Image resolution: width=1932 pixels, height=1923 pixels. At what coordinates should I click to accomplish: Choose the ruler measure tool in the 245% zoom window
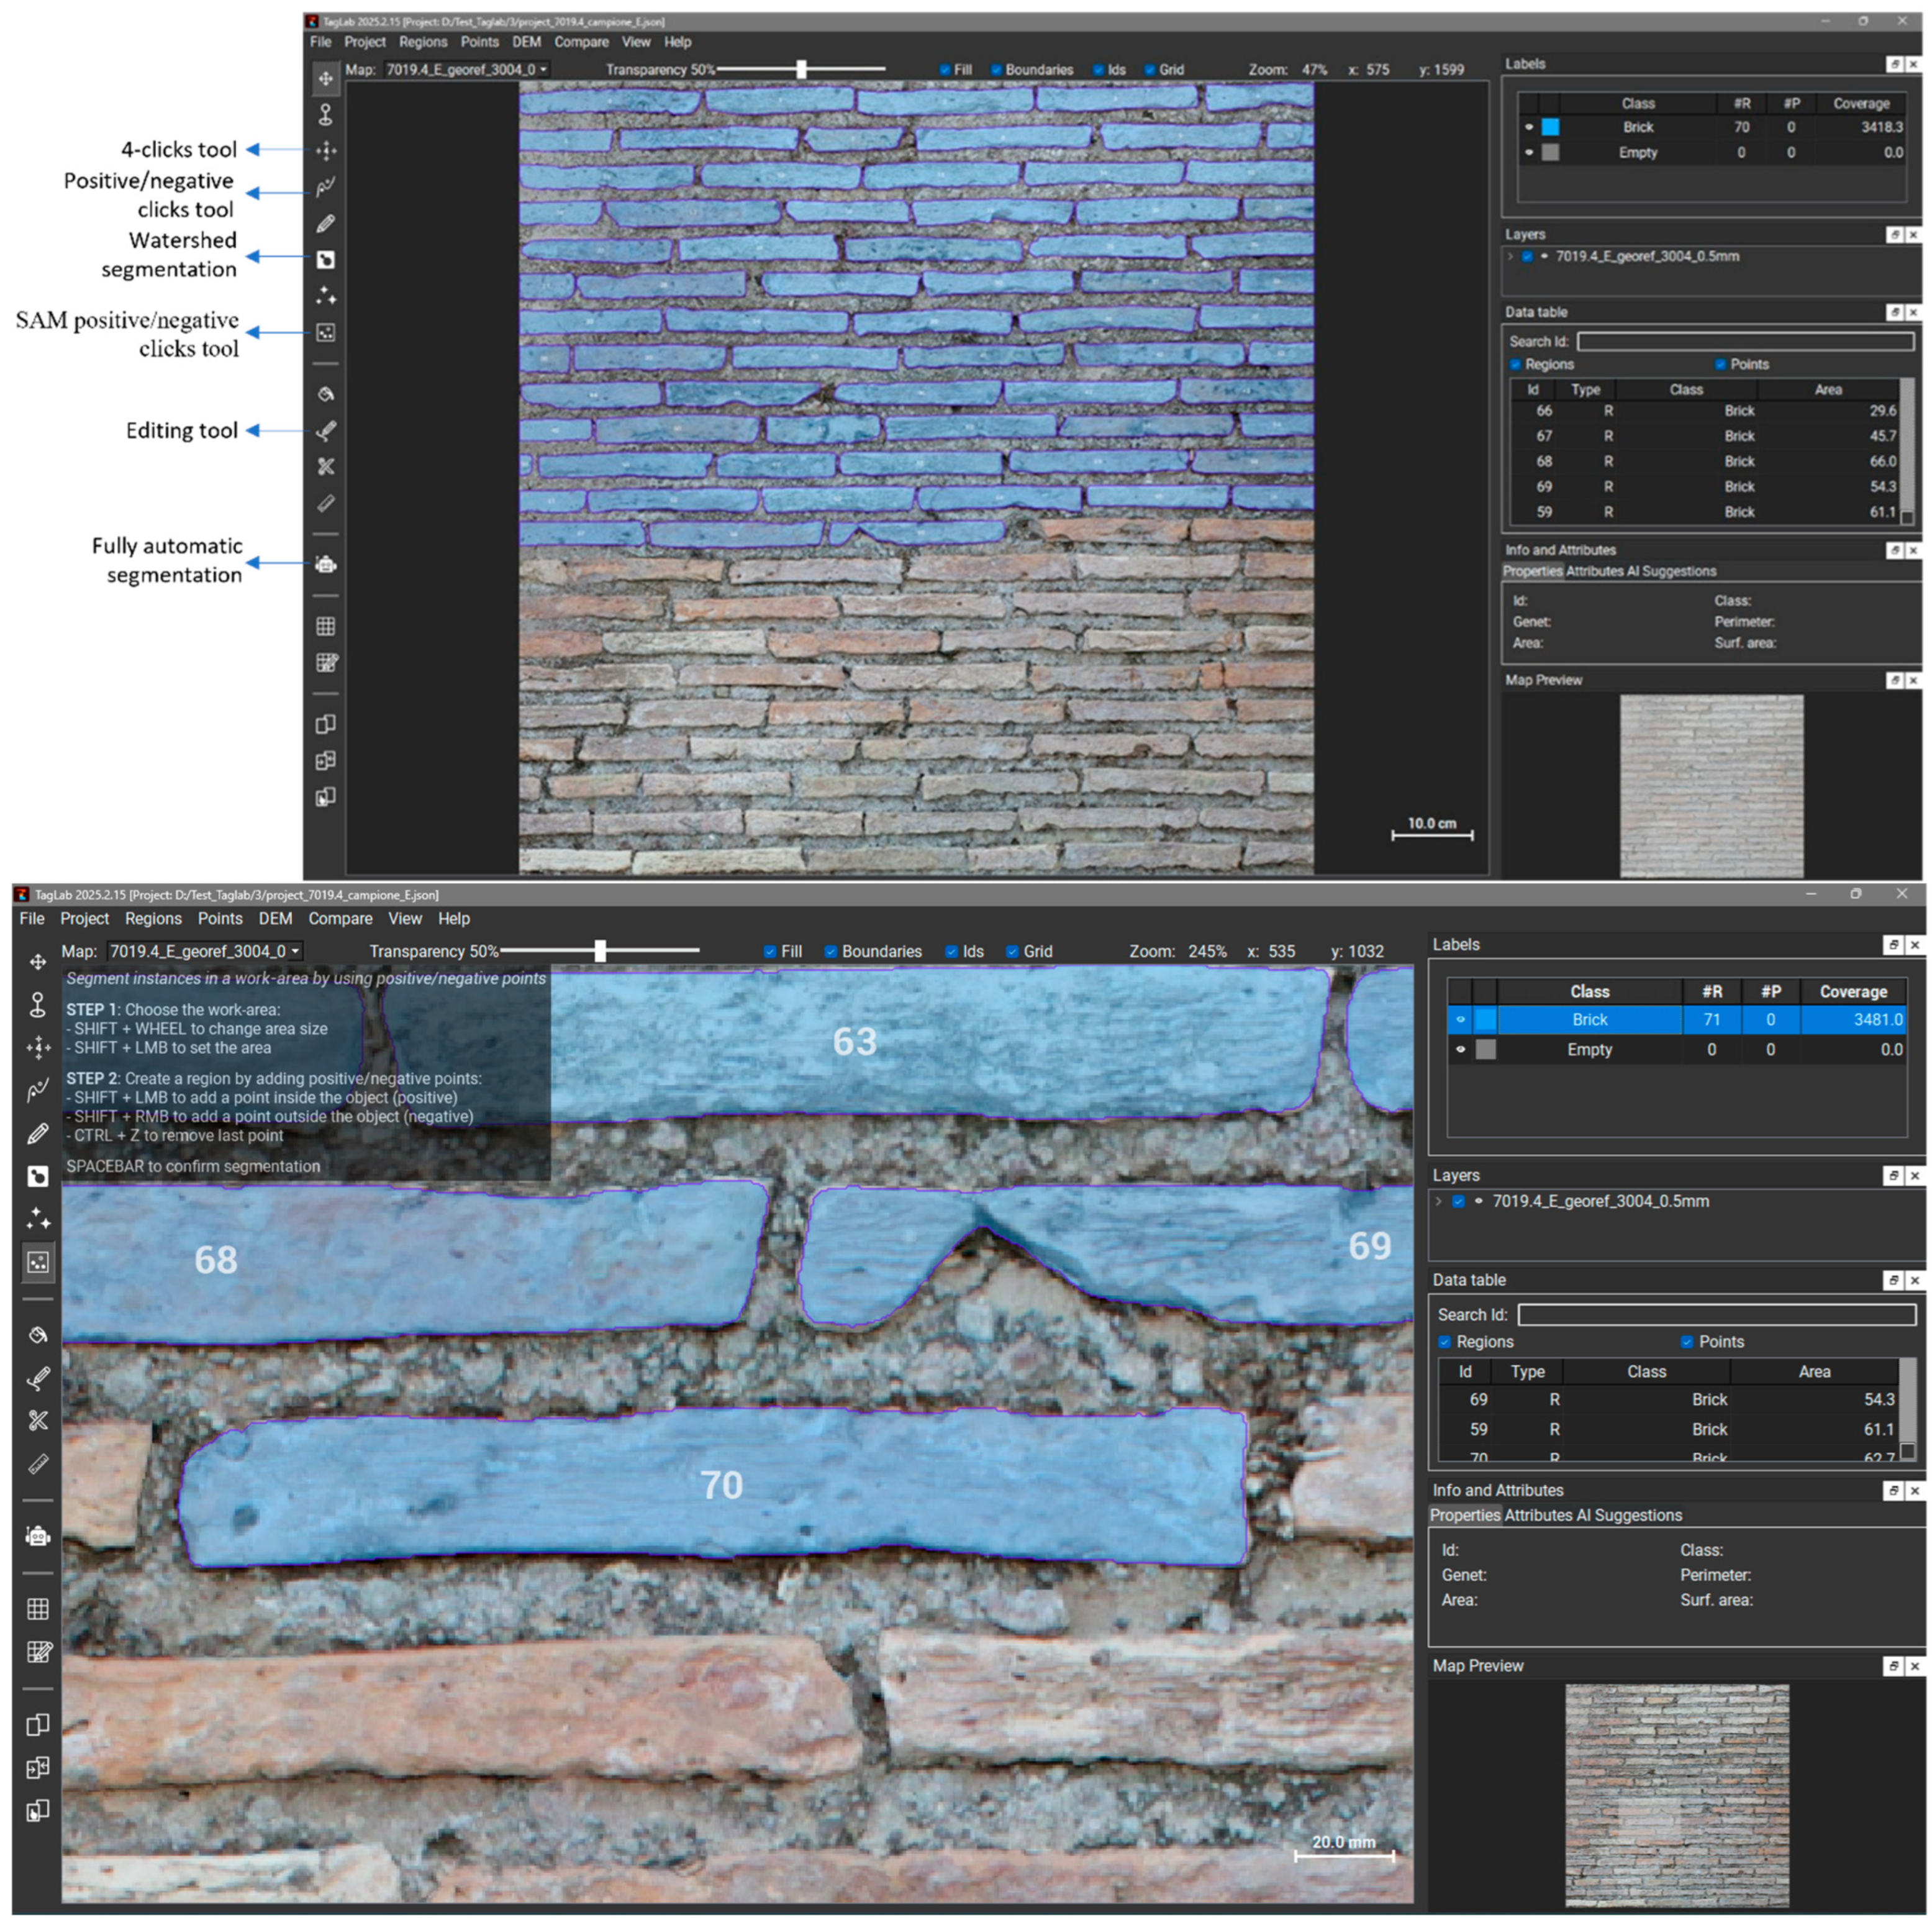(38, 1464)
